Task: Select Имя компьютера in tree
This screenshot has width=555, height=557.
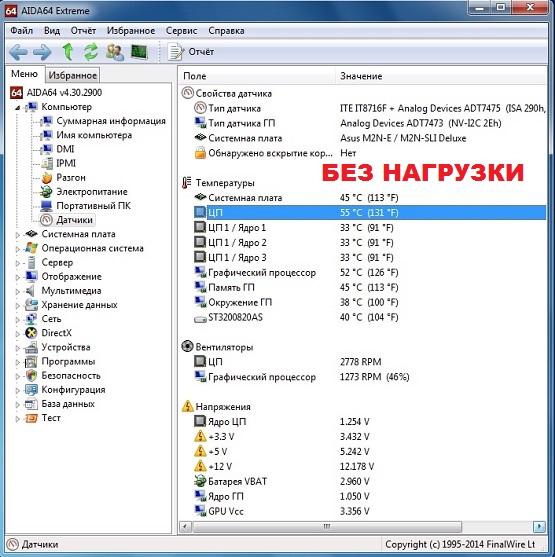Action: click(94, 135)
